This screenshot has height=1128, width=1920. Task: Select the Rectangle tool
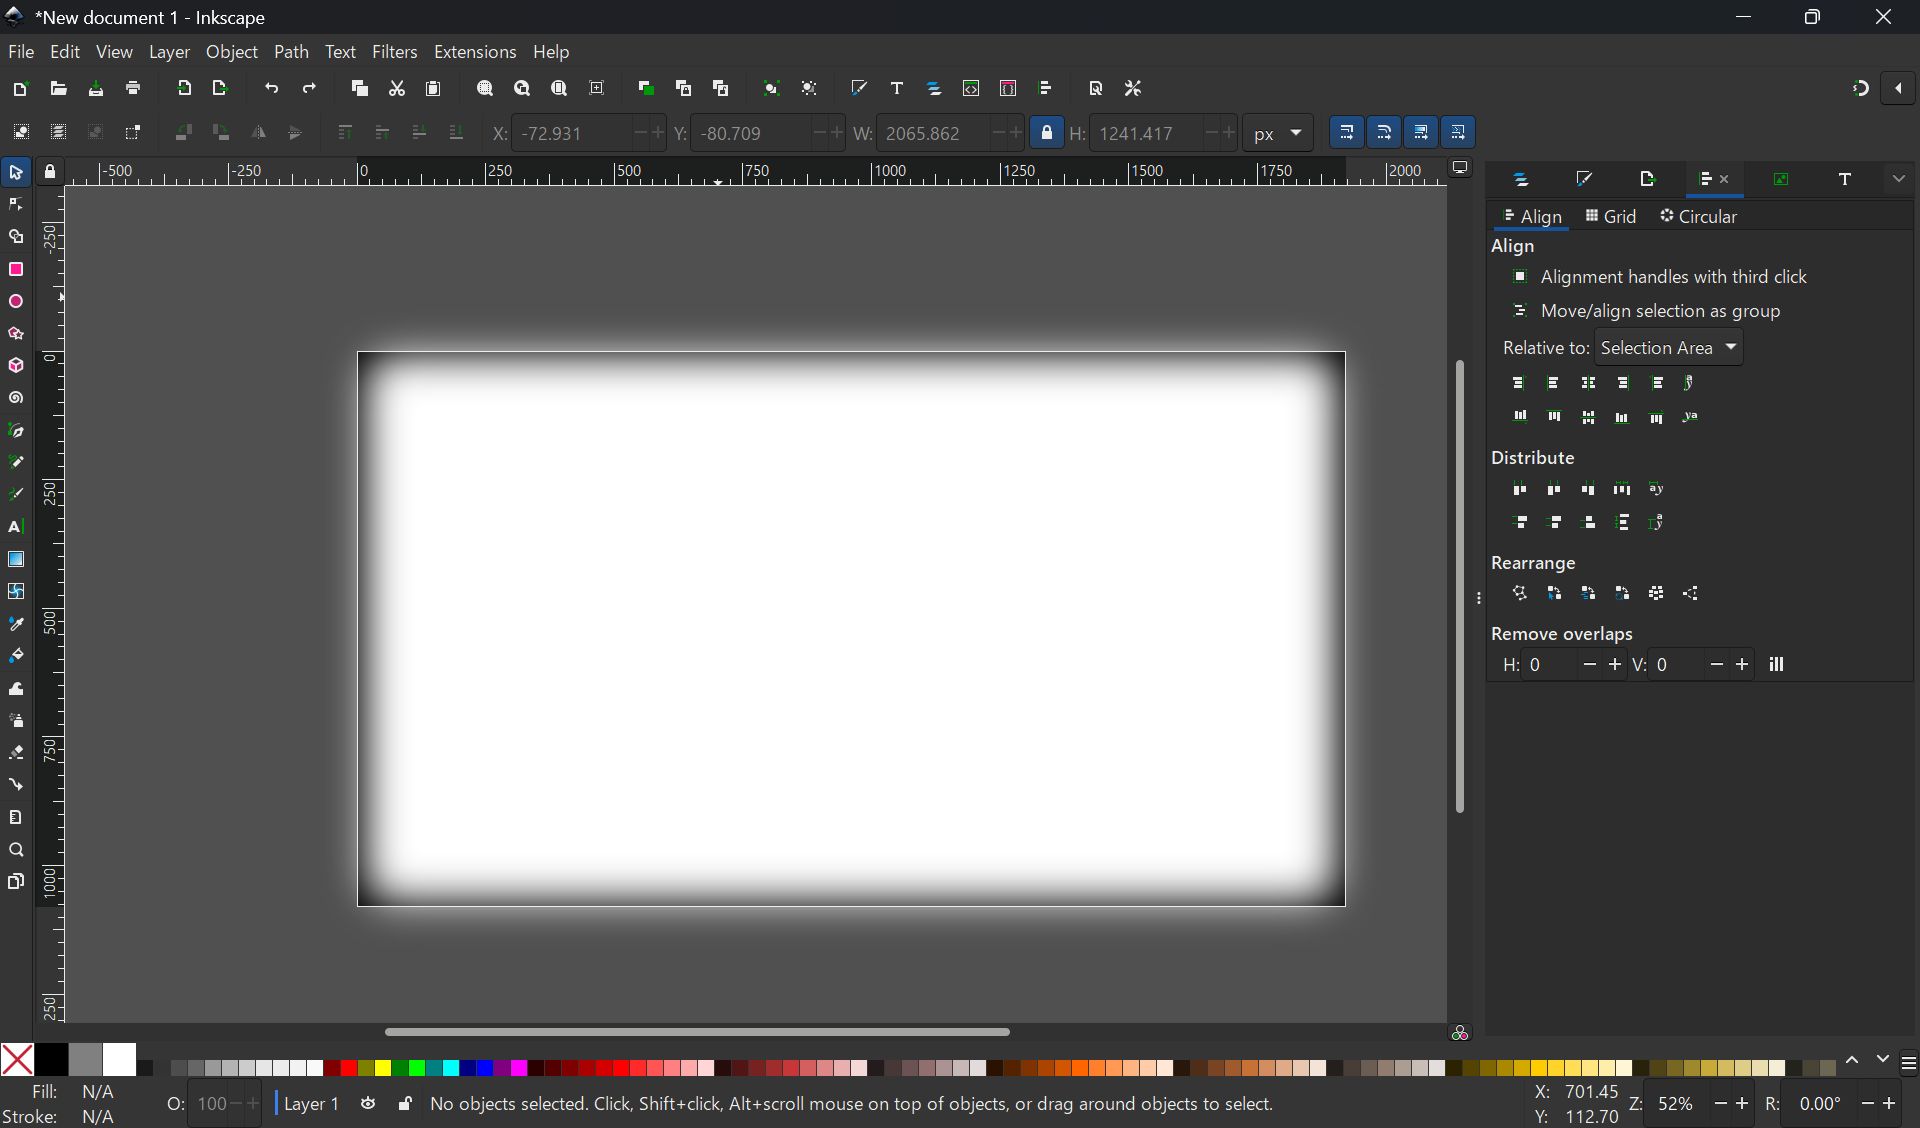click(16, 269)
